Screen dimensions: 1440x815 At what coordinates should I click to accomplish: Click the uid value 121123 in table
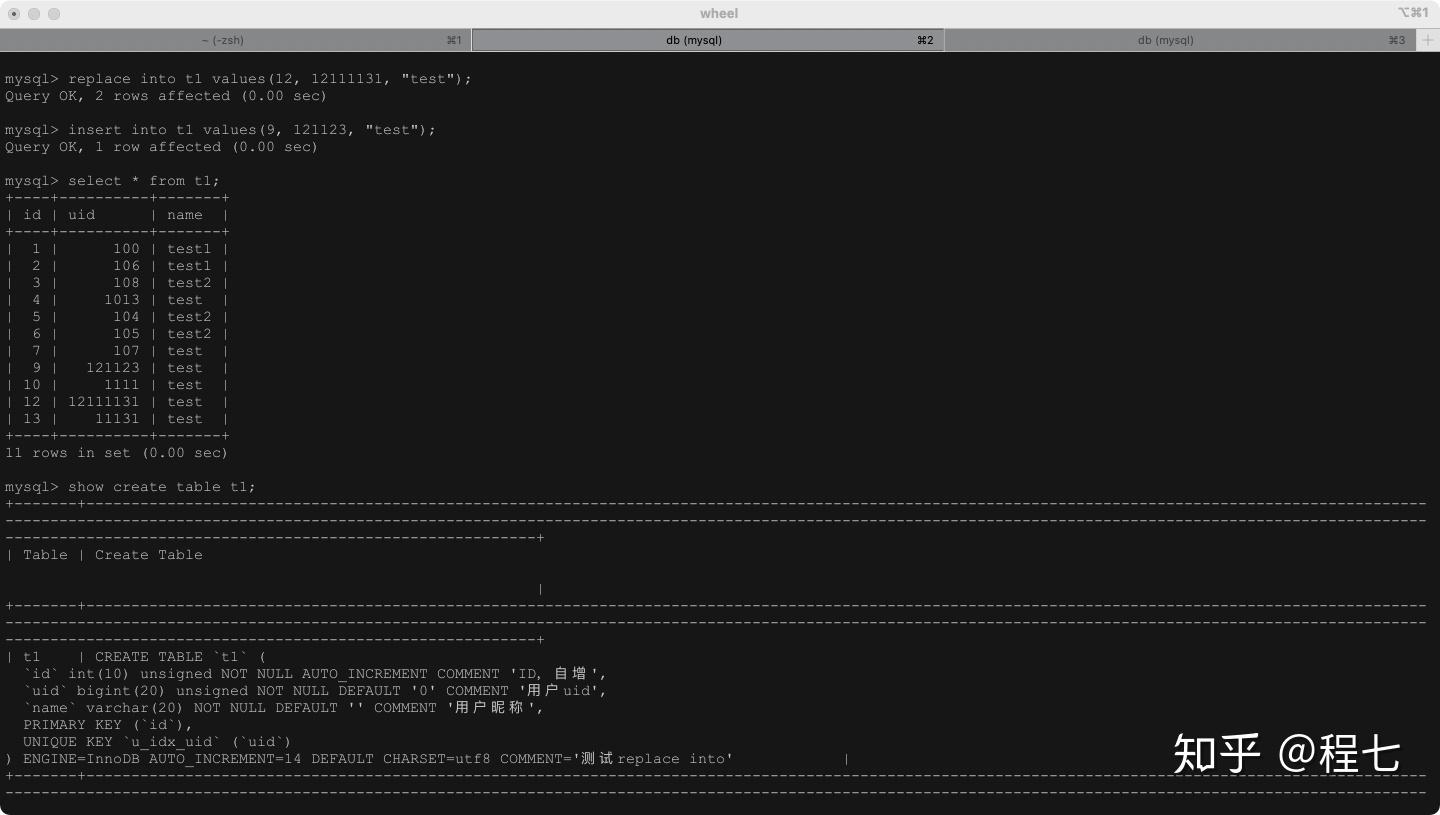pos(113,368)
